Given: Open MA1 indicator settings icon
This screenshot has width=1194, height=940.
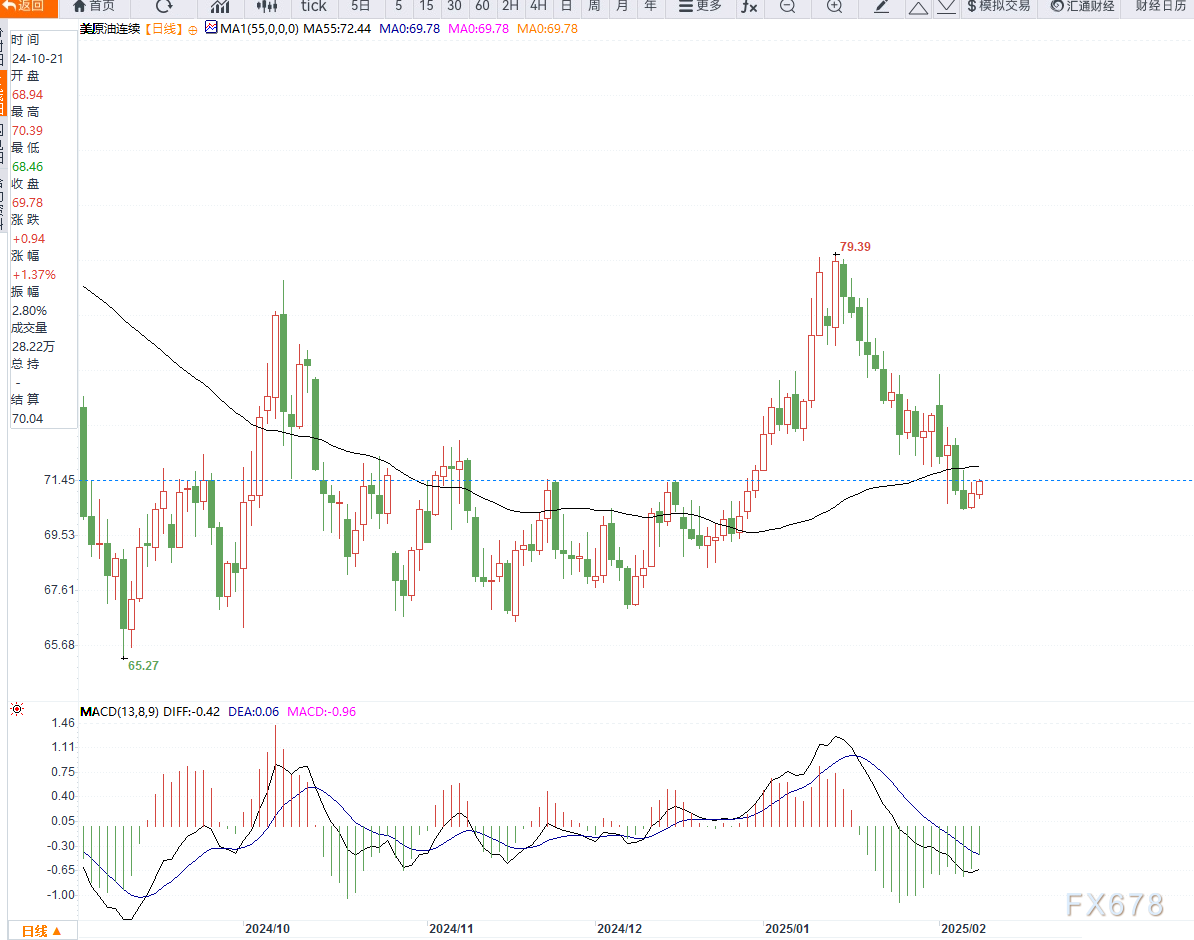Looking at the screenshot, I should point(211,28).
